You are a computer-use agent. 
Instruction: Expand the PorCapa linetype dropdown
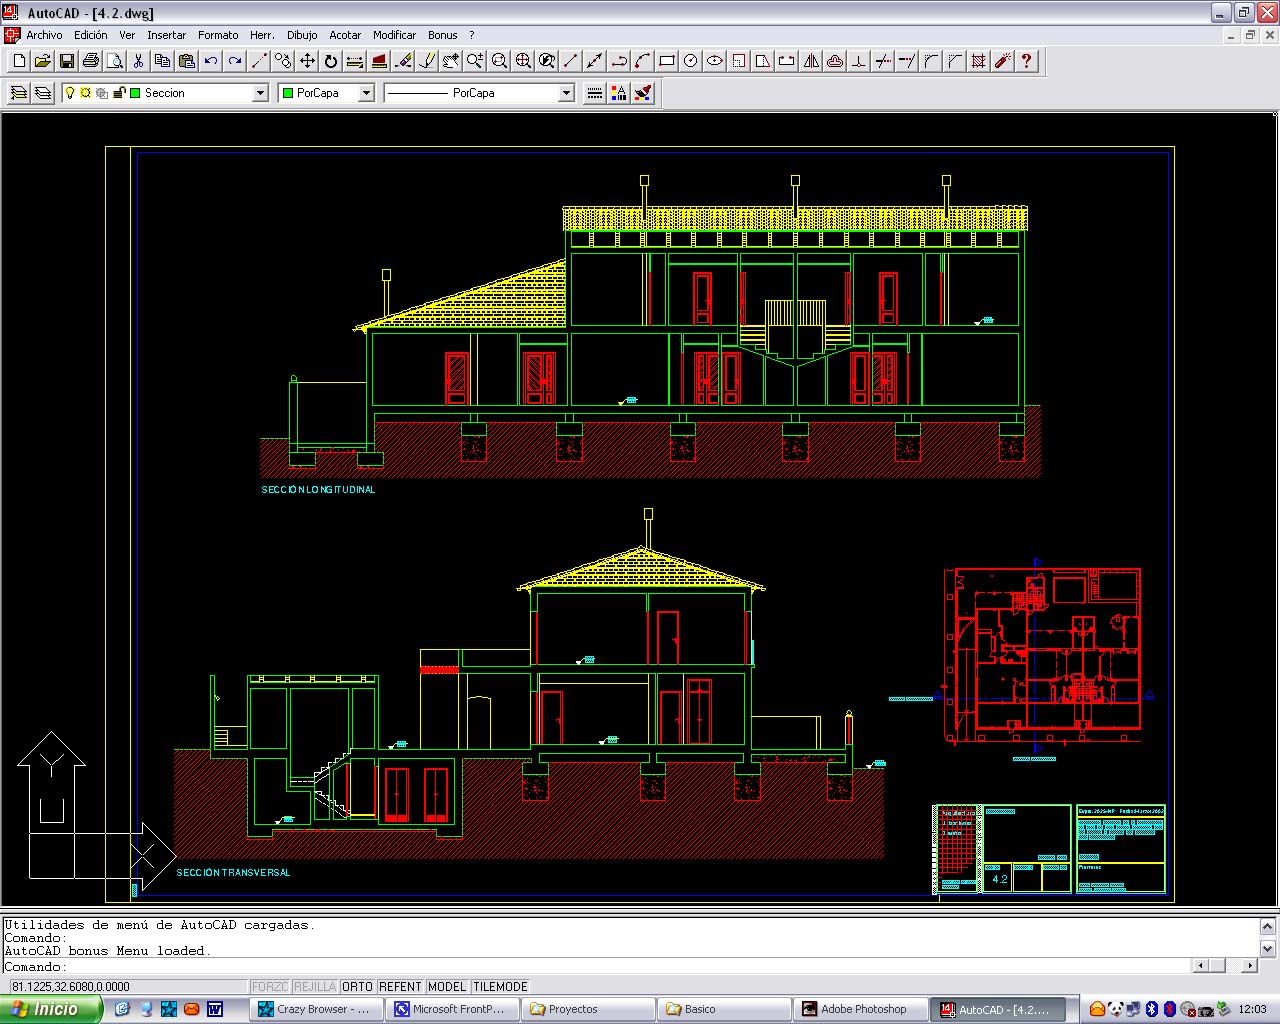[x=566, y=93]
